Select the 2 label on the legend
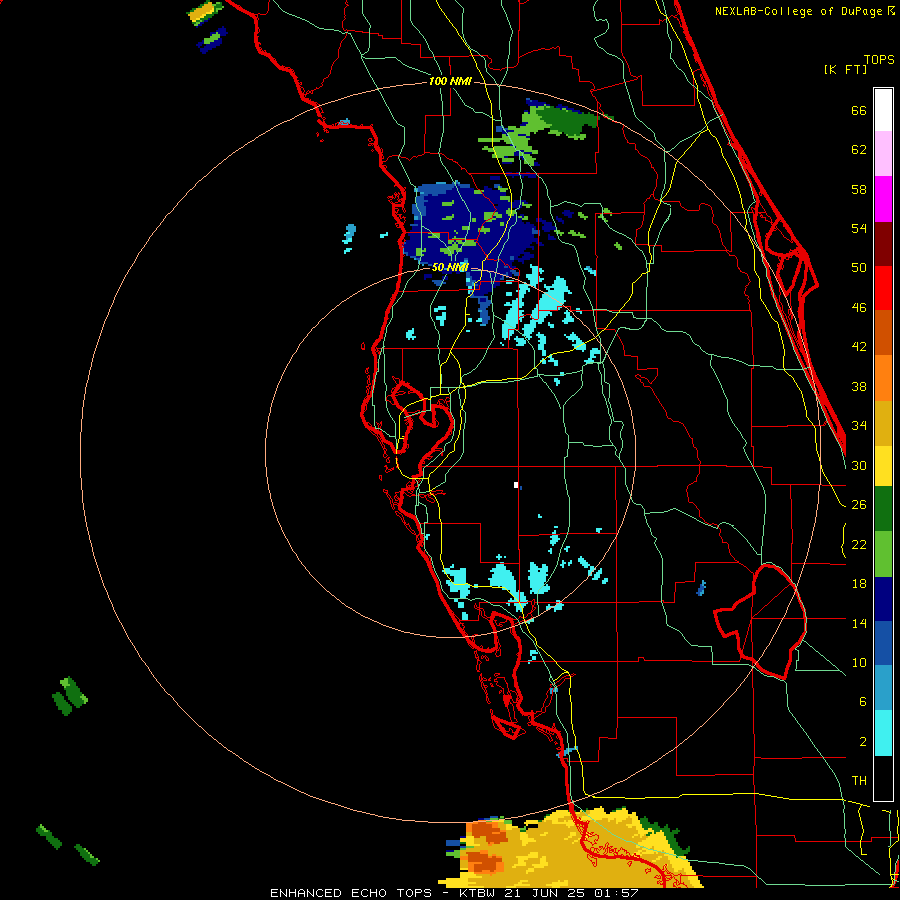This screenshot has width=900, height=900. tap(863, 742)
